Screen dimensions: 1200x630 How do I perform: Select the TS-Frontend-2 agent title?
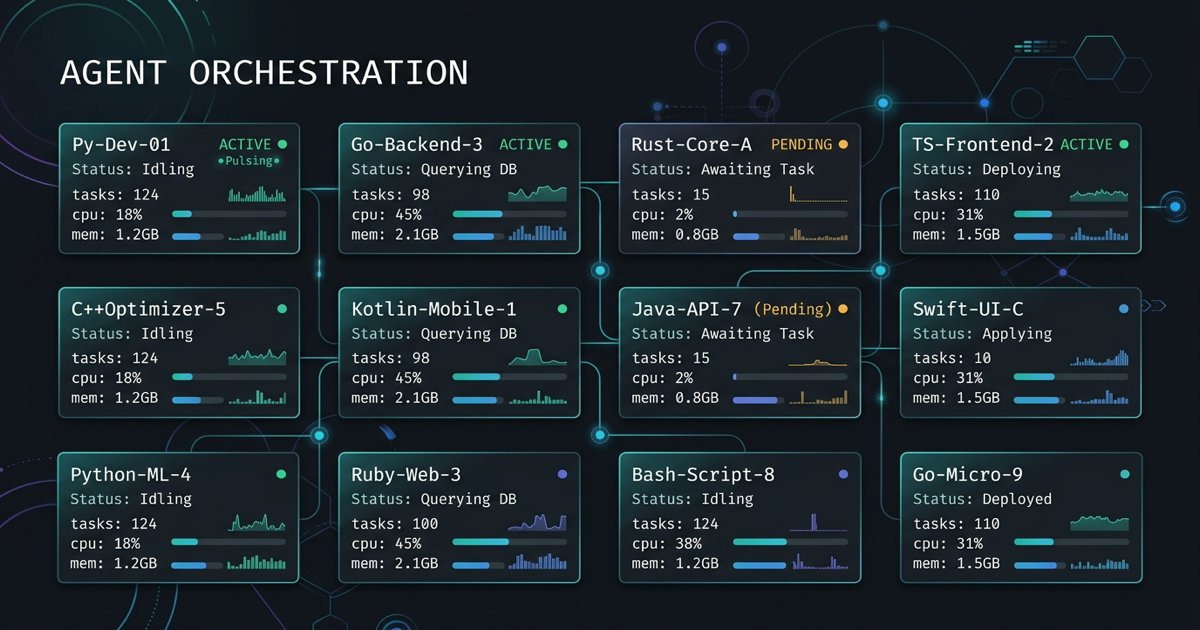coord(983,145)
